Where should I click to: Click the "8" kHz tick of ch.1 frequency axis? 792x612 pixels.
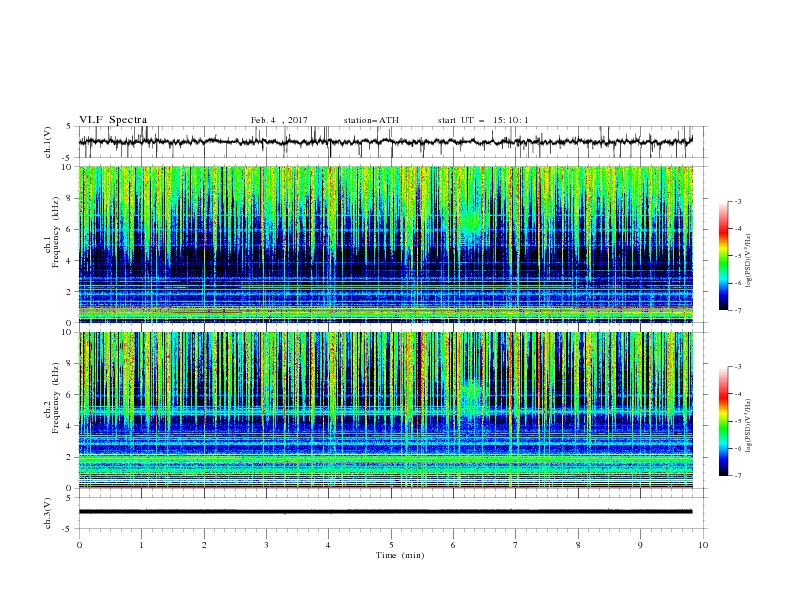click(69, 198)
